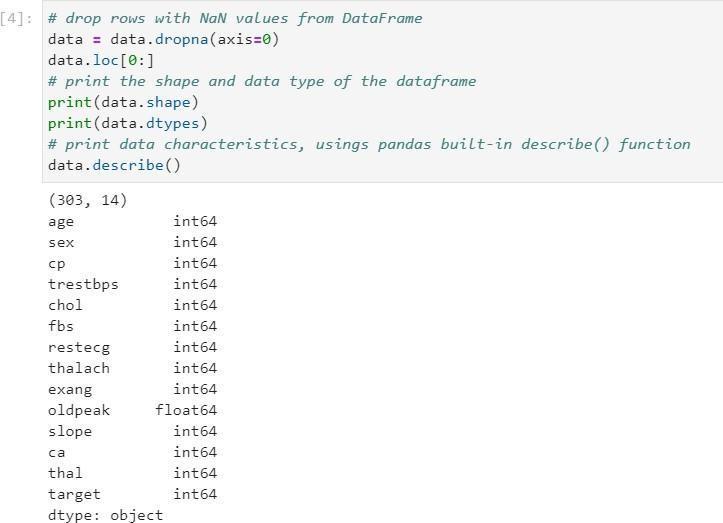
Task: Click the 'trestbps' column name in the output
Action: pos(83,284)
